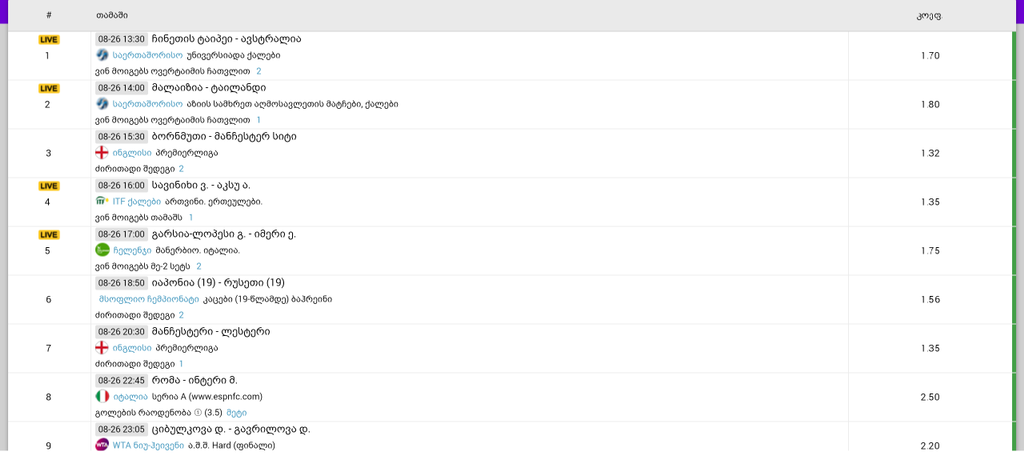This screenshot has width=1024, height=459.
Task: Open the ჩელენჯი category link
Action: pyautogui.click(x=132, y=250)
